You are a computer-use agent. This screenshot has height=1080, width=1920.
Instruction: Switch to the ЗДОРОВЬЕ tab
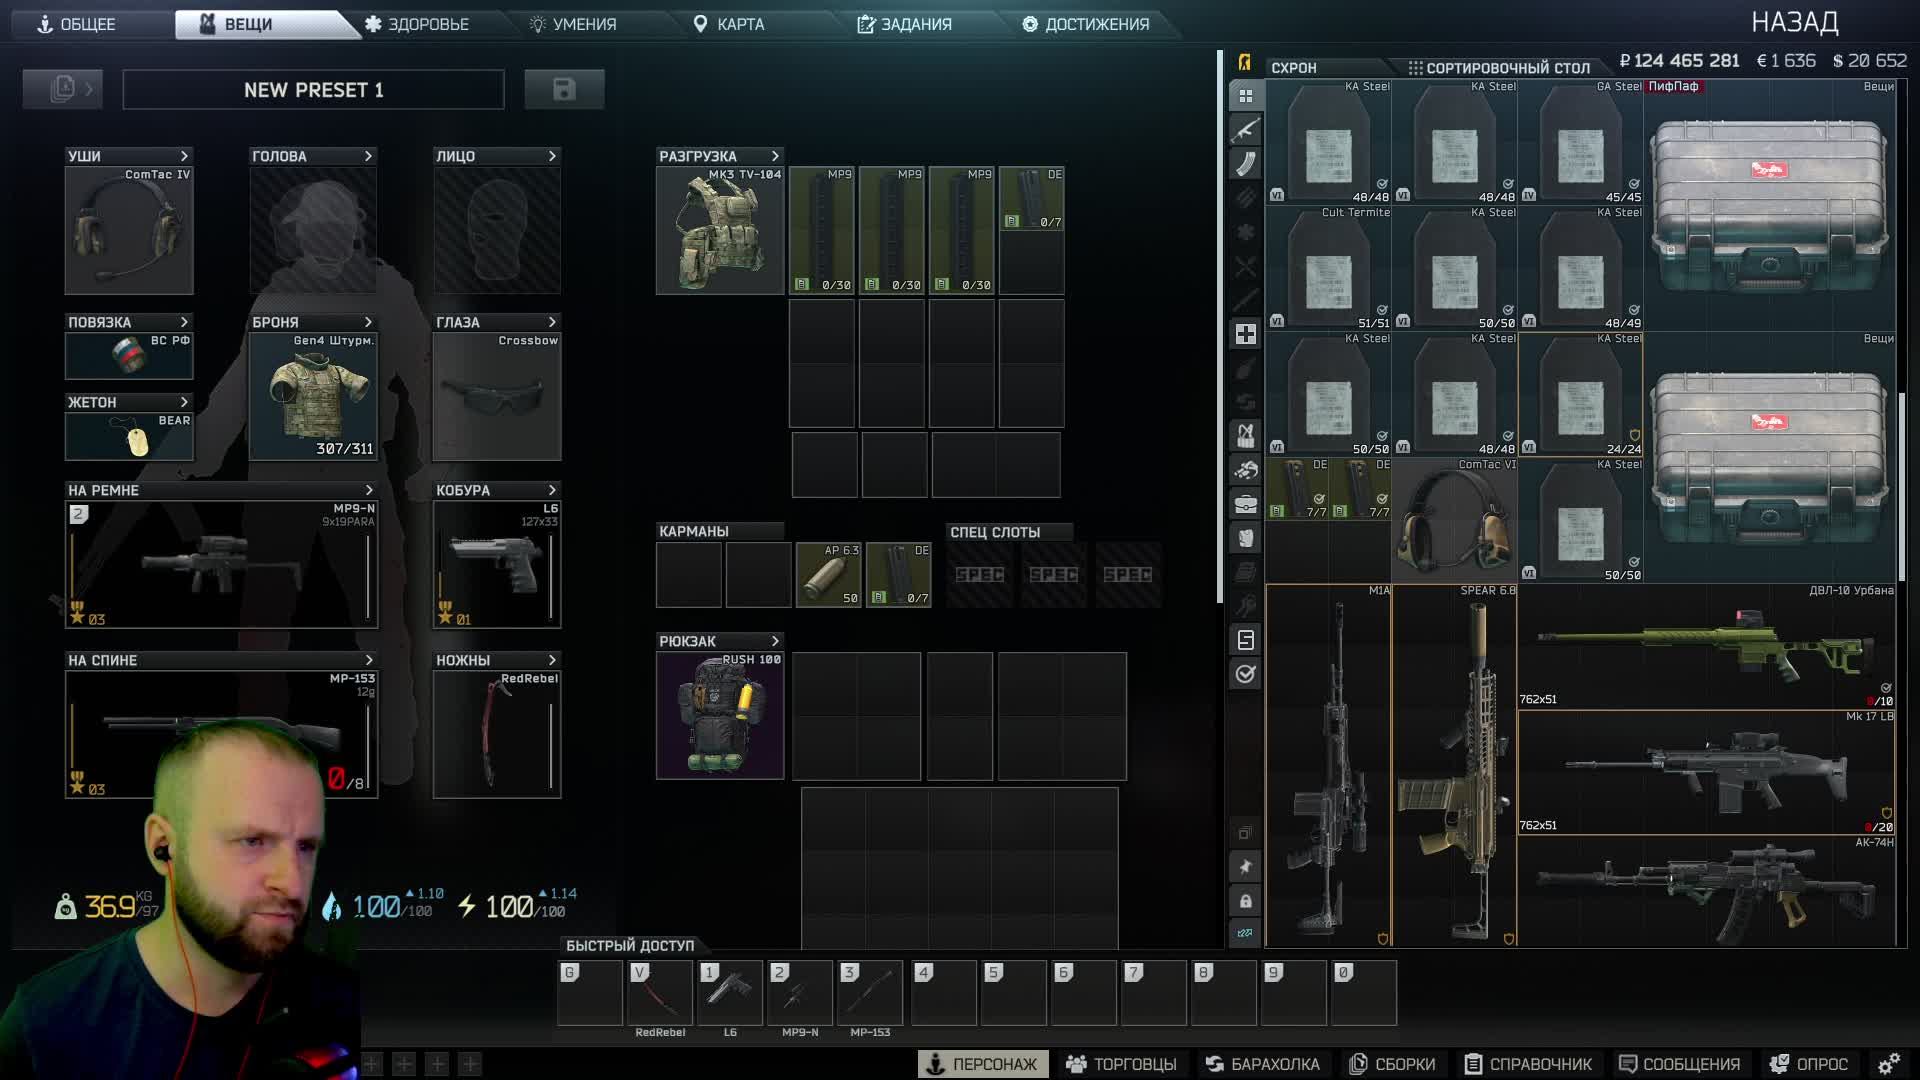pos(417,24)
